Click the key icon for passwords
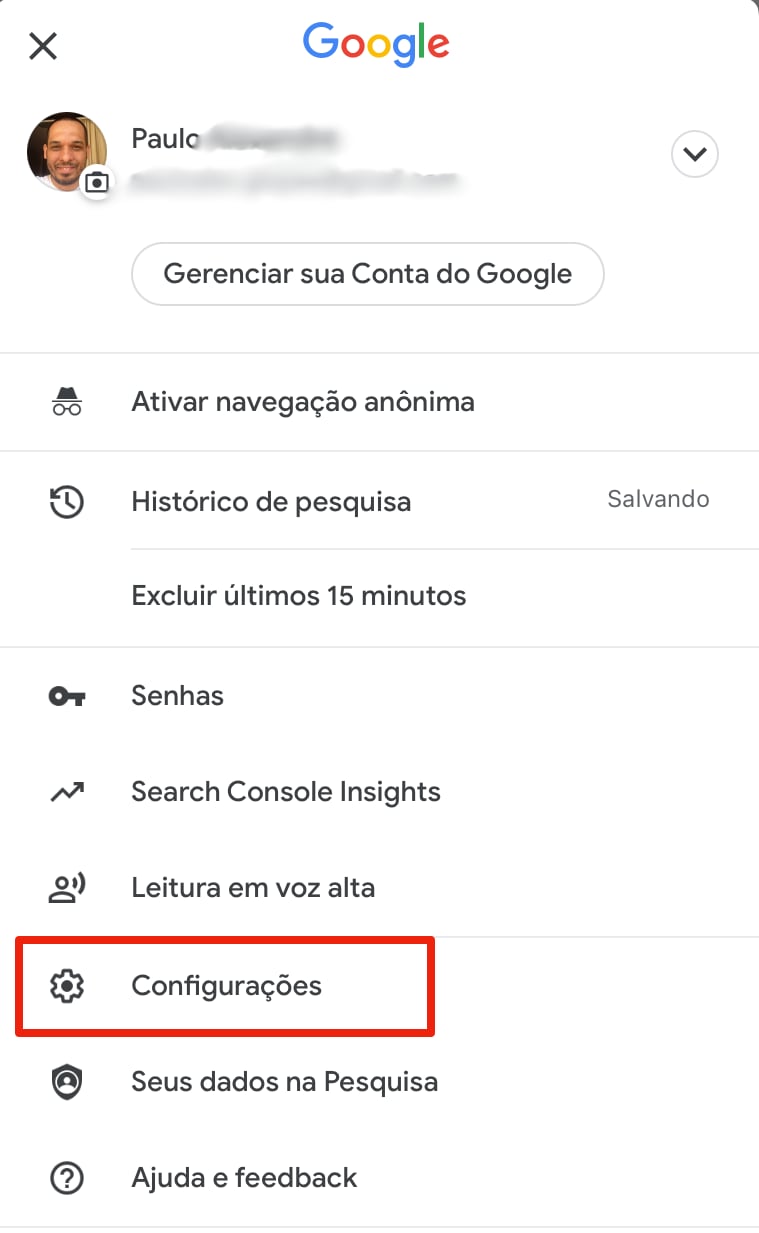 67,696
